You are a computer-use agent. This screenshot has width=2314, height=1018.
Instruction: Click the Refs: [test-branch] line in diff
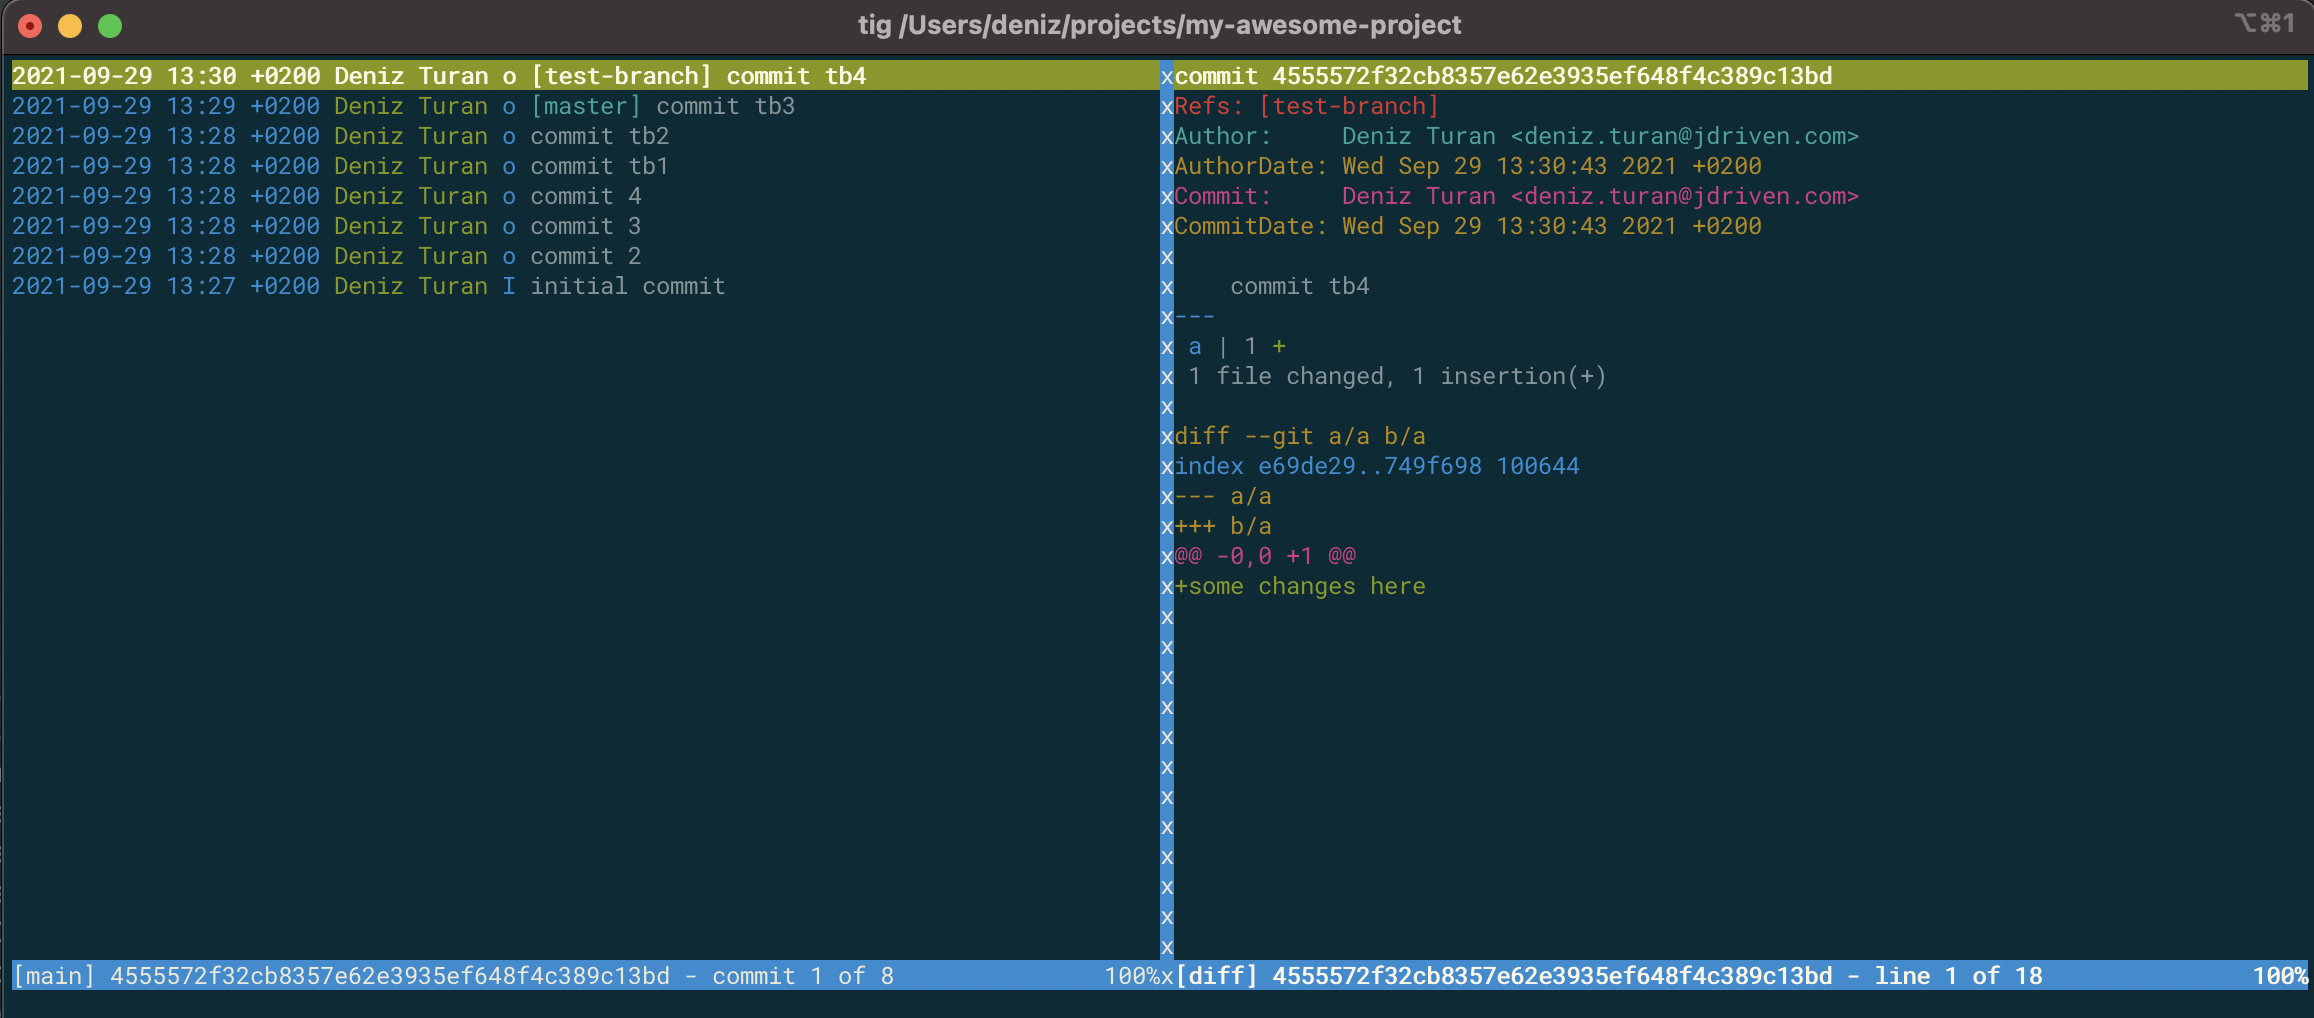pyautogui.click(x=1306, y=106)
